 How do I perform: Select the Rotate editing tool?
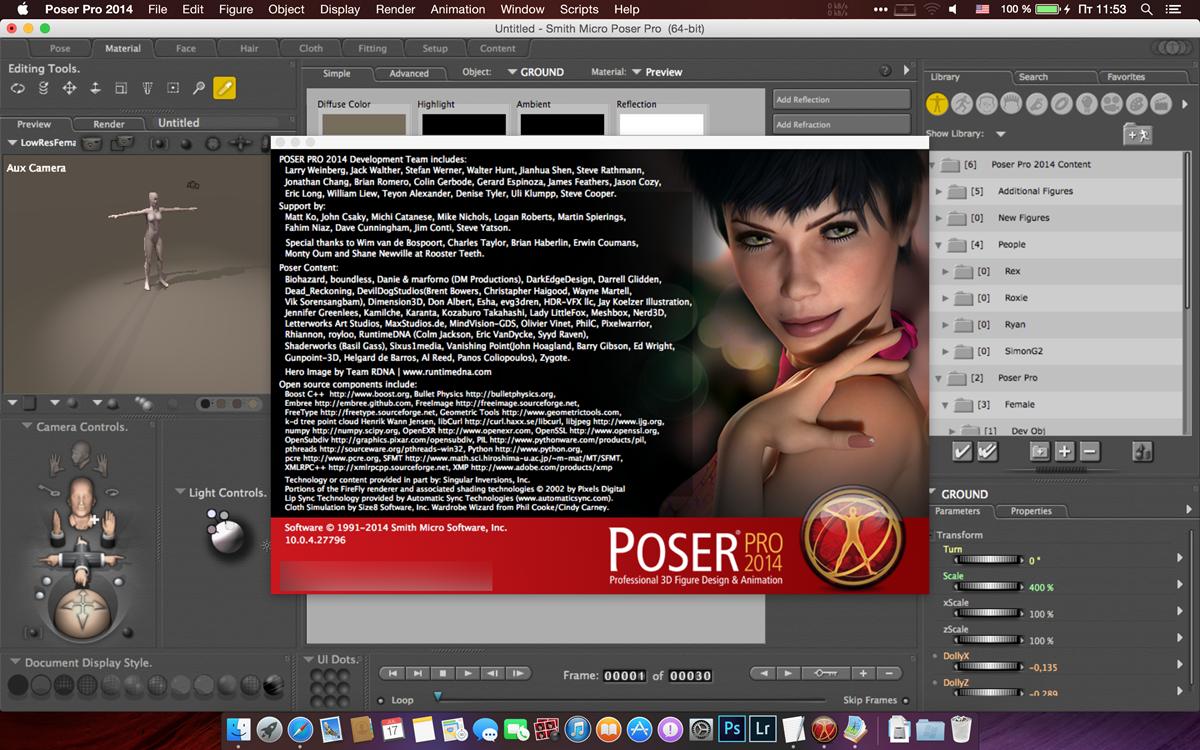(17, 89)
